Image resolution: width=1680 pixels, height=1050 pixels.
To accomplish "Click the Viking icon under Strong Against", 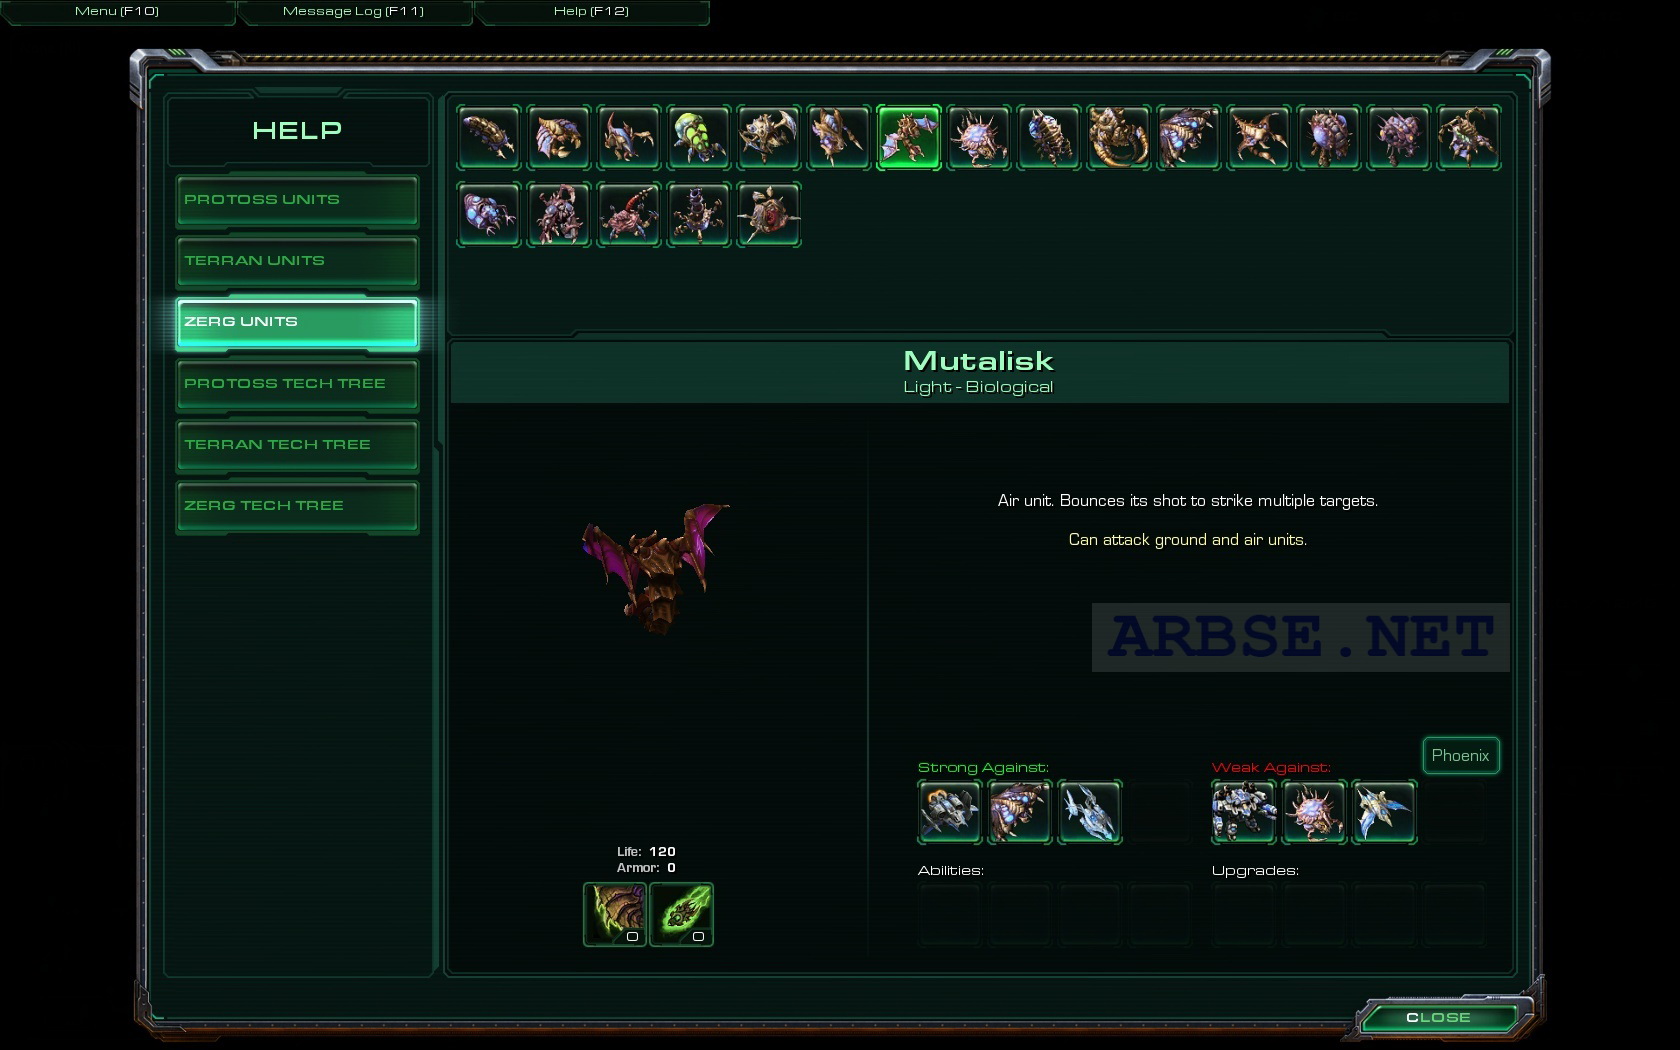I will pyautogui.click(x=949, y=812).
